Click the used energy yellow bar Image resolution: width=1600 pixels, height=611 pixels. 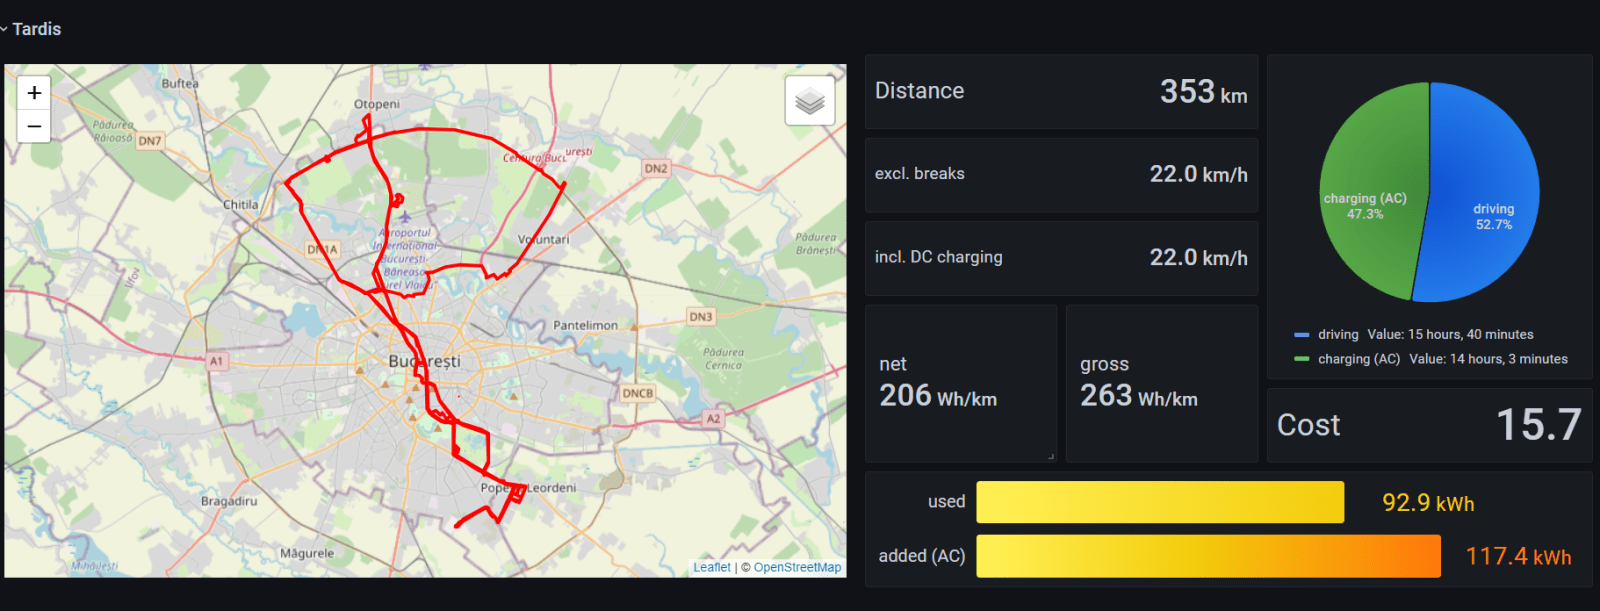point(1160,502)
